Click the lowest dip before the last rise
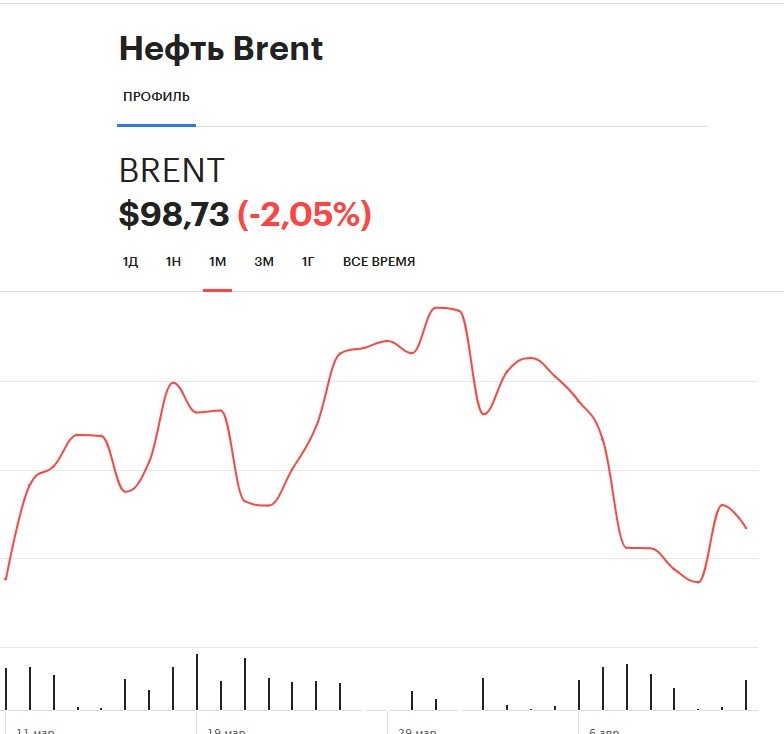 click(698, 582)
